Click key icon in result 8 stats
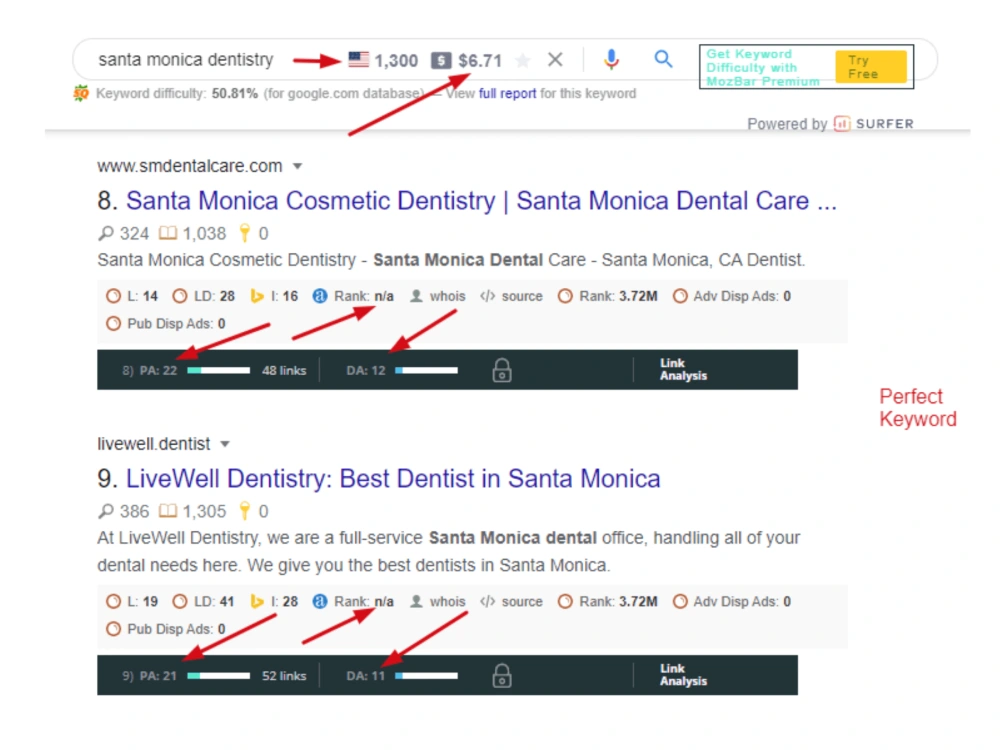 244,233
